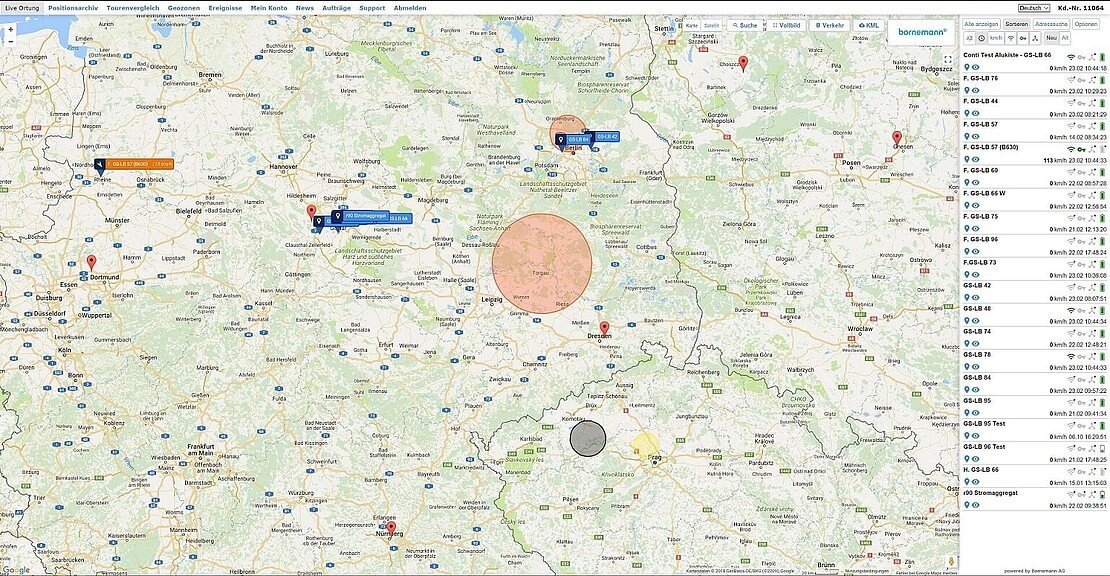The width and height of the screenshot is (1110, 576).
Task: Sort vehicles by speed using km/h button
Action: (996, 38)
